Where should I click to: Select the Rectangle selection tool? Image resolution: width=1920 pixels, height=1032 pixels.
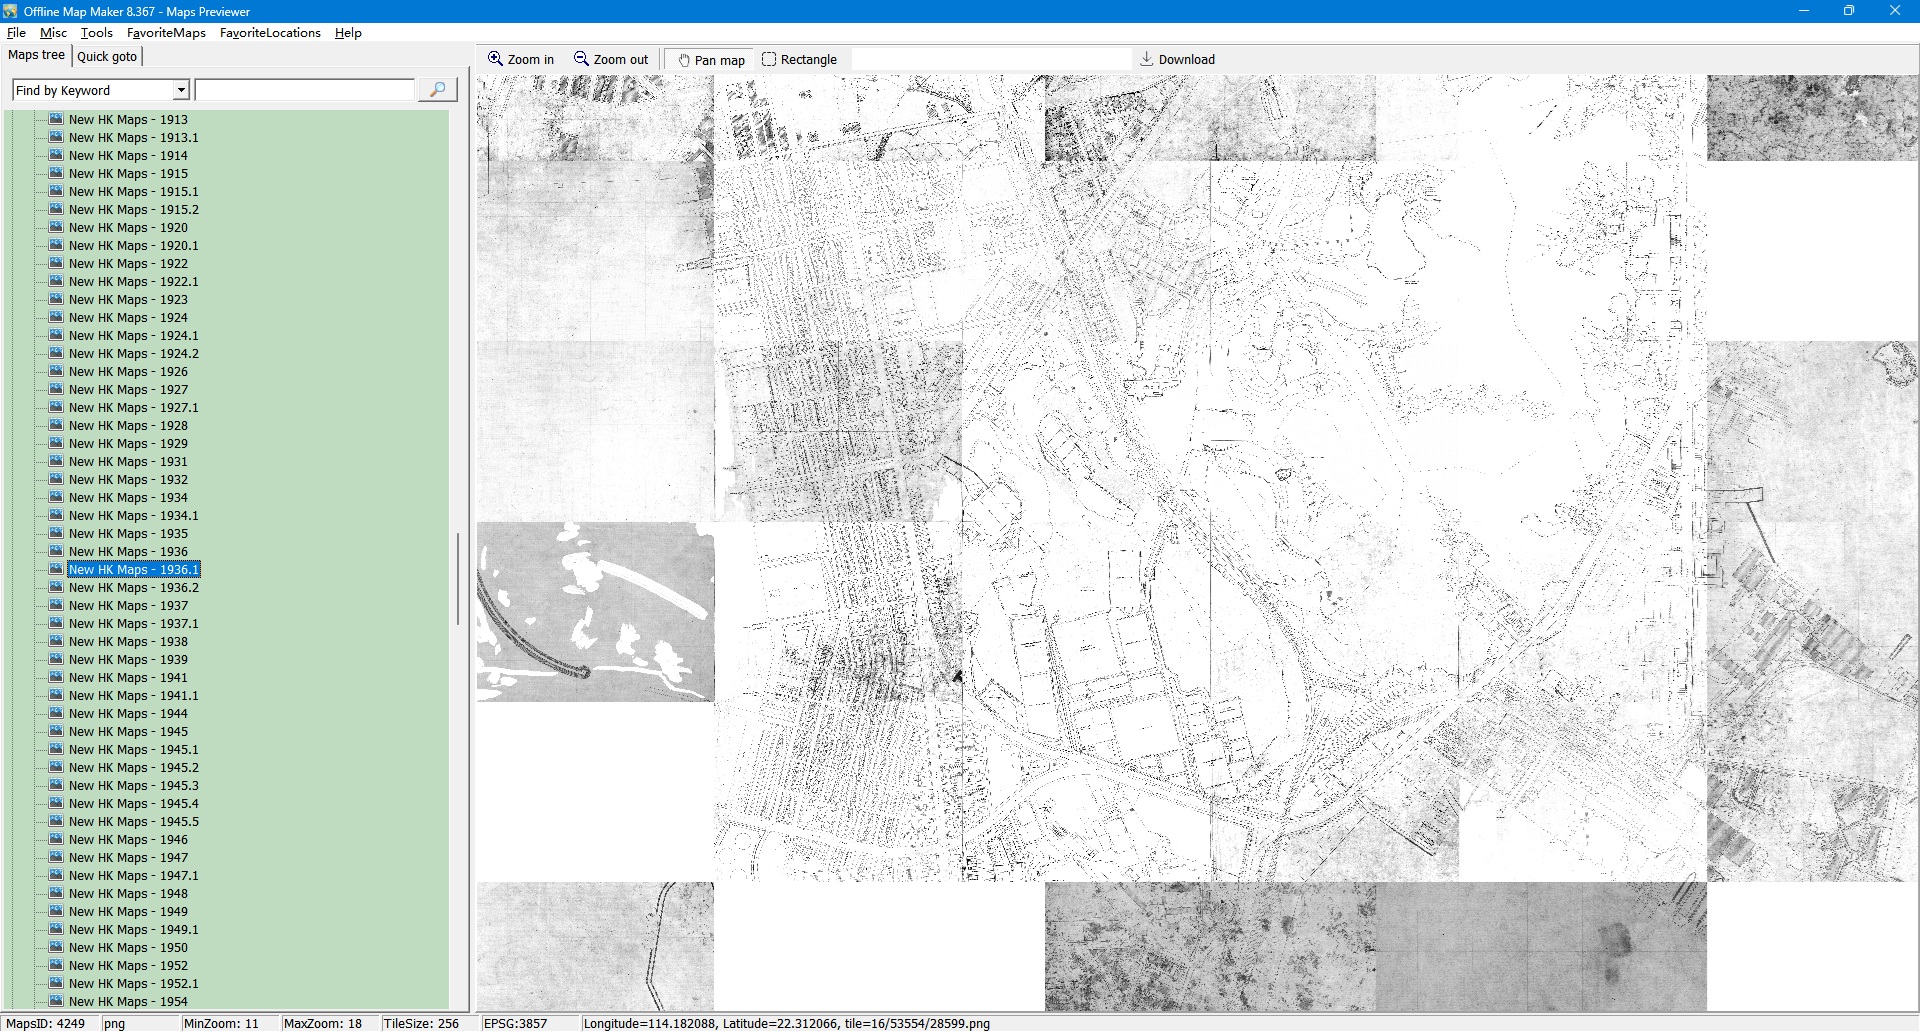click(x=769, y=59)
